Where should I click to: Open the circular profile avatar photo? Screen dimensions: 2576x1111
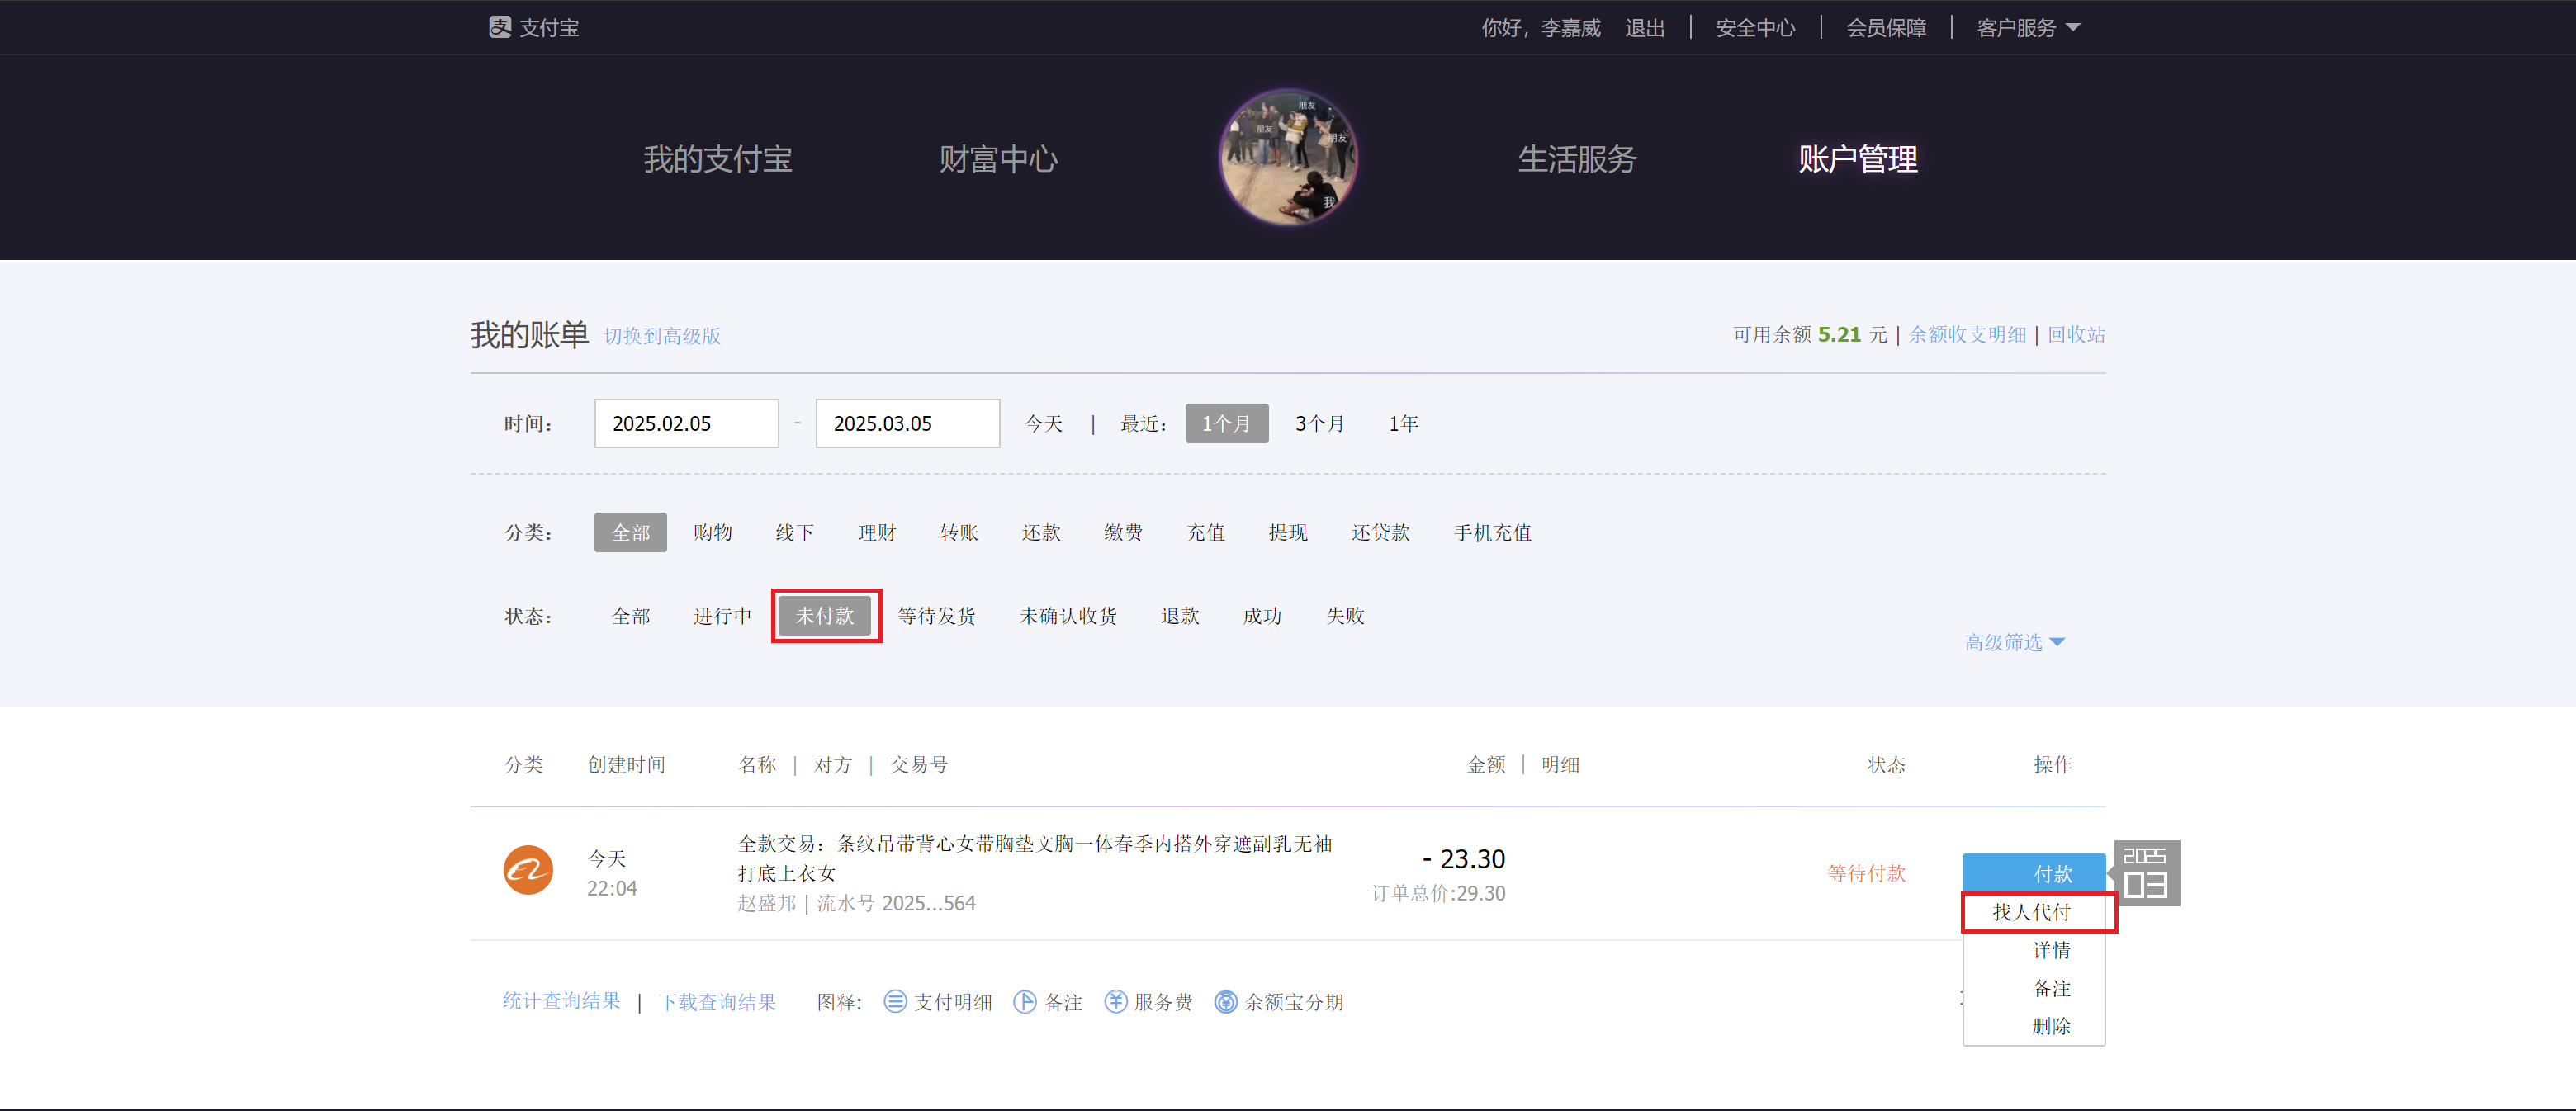click(x=1288, y=158)
